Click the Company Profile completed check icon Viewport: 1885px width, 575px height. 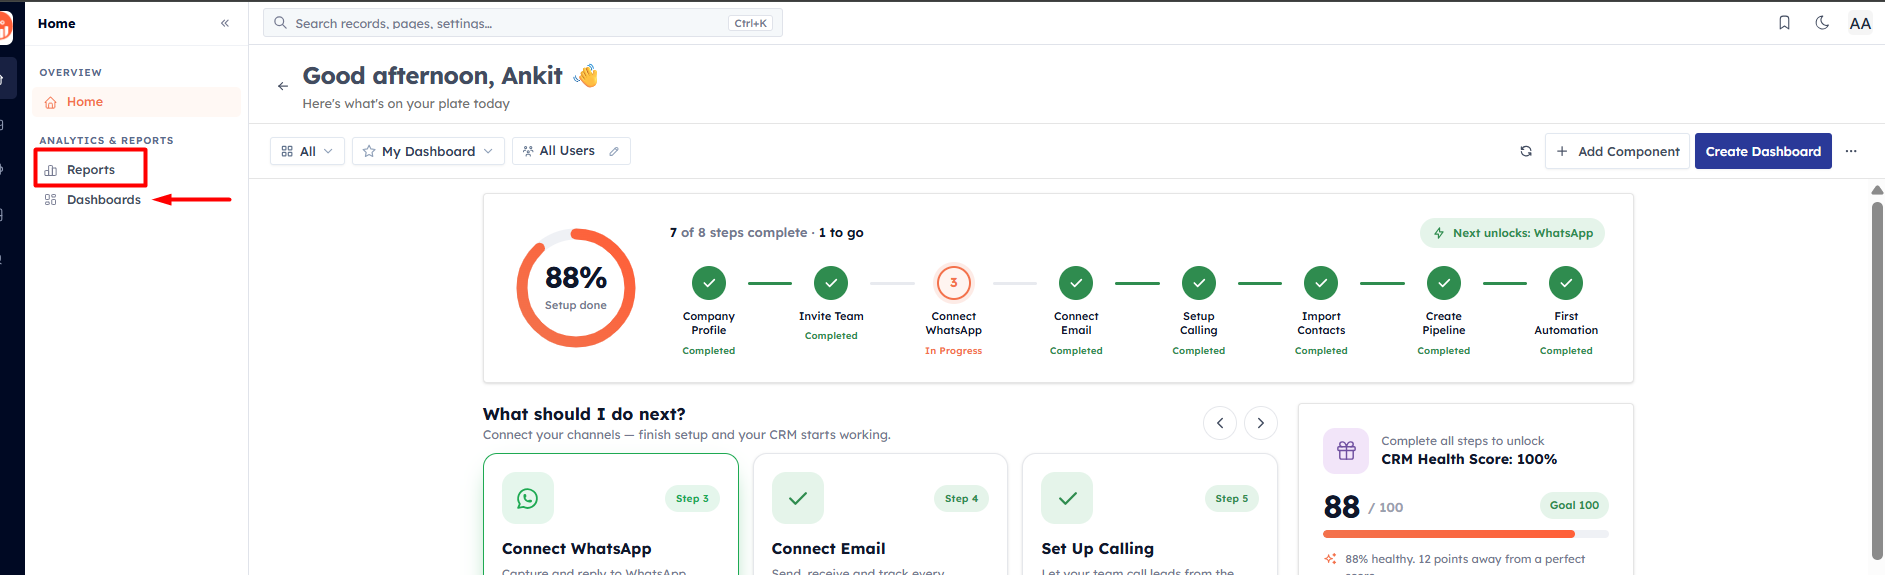coord(709,283)
